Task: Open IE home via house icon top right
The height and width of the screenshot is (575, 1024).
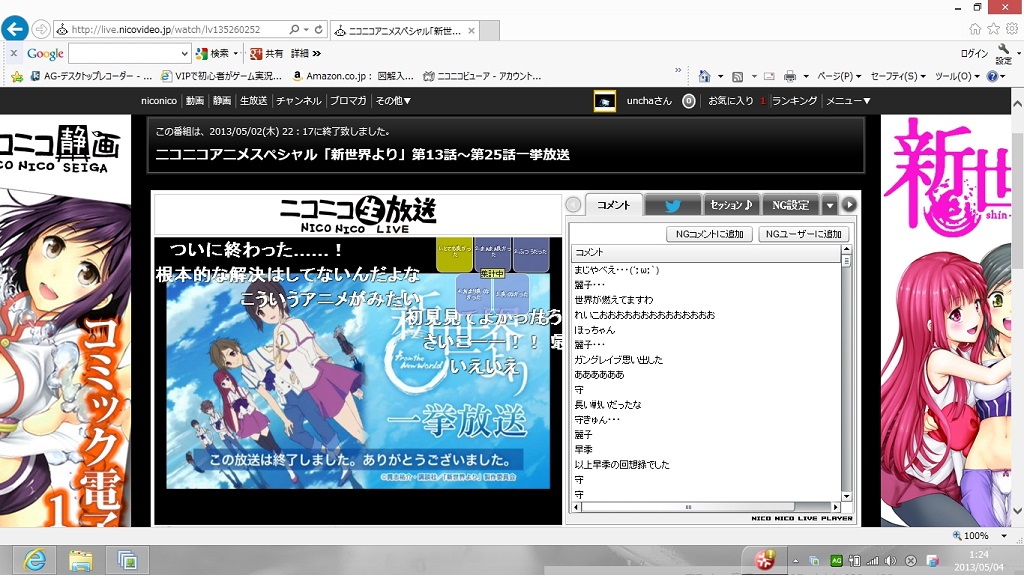Action: [x=975, y=29]
